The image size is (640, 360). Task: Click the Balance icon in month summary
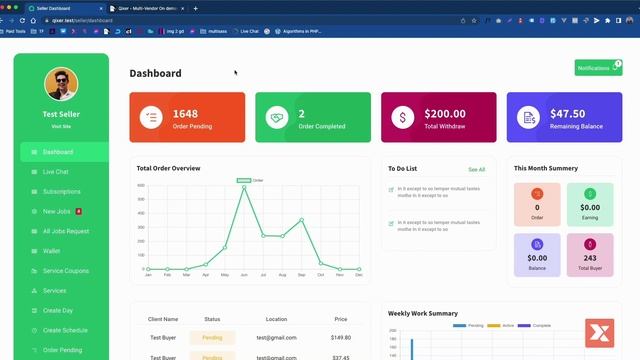tap(537, 244)
